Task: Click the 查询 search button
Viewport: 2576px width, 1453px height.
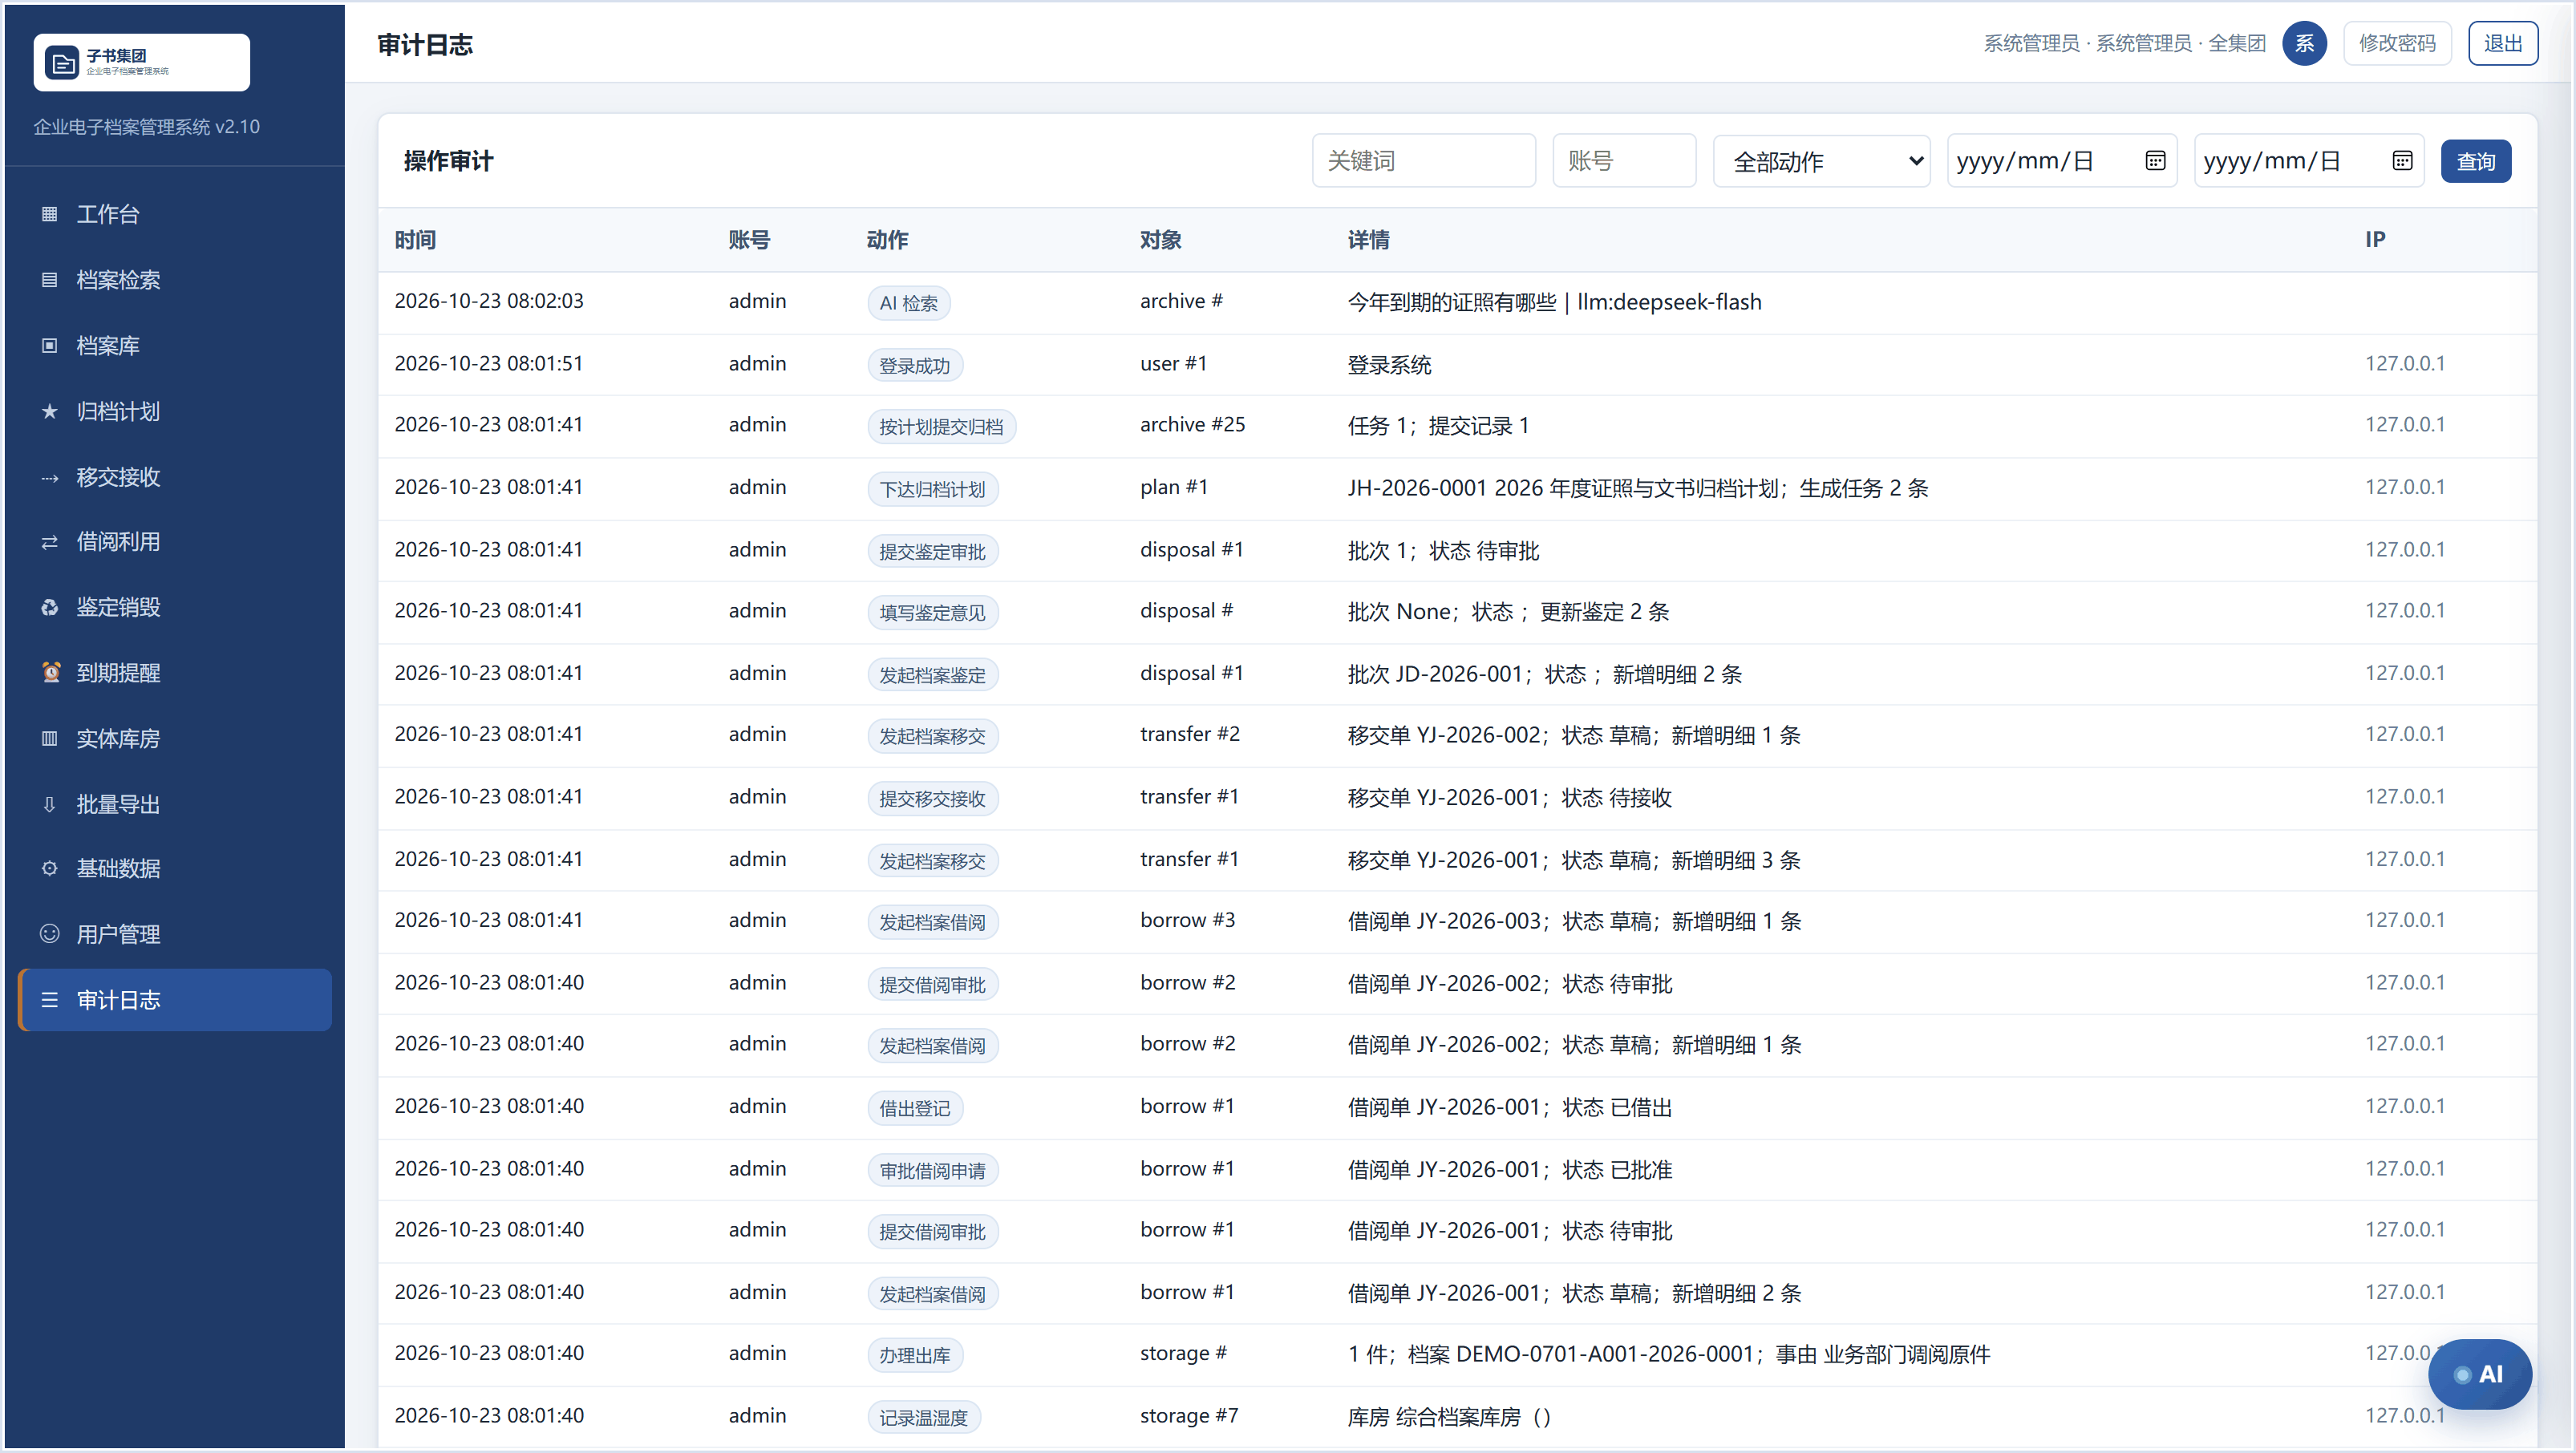Action: [x=2476, y=161]
